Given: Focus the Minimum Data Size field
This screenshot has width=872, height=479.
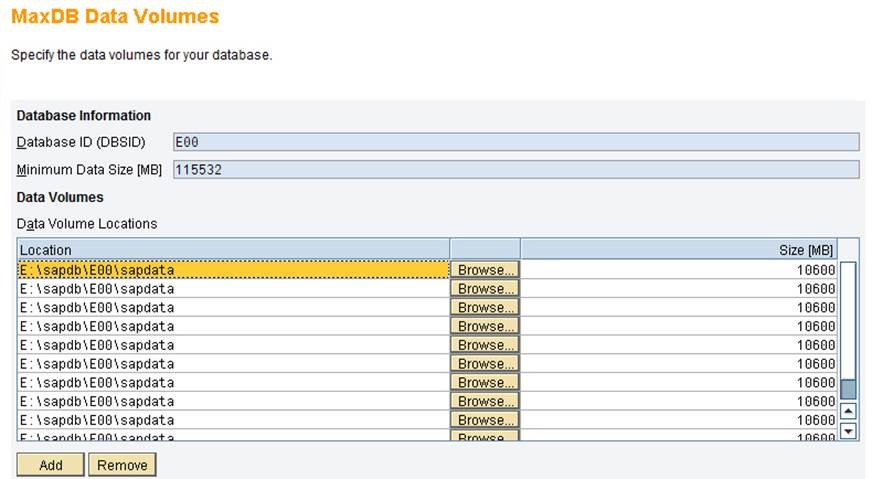Looking at the screenshot, I should [516, 170].
